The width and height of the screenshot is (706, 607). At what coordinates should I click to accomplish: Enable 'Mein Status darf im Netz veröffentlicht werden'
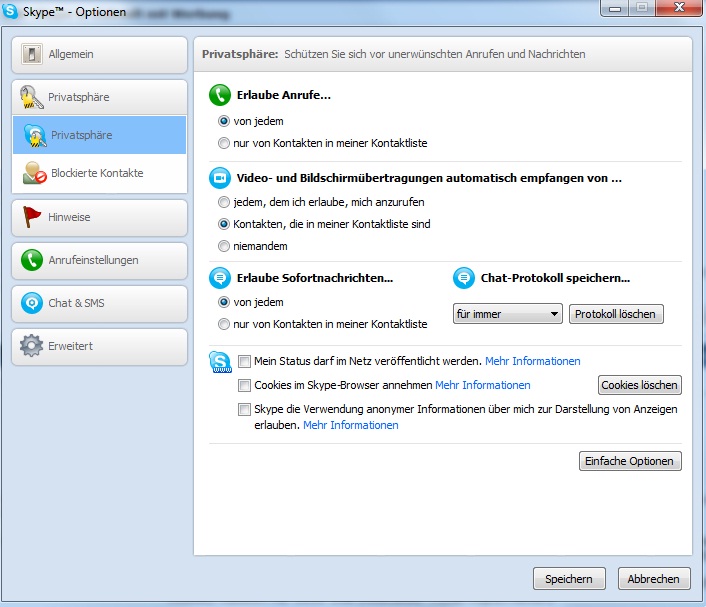point(244,361)
